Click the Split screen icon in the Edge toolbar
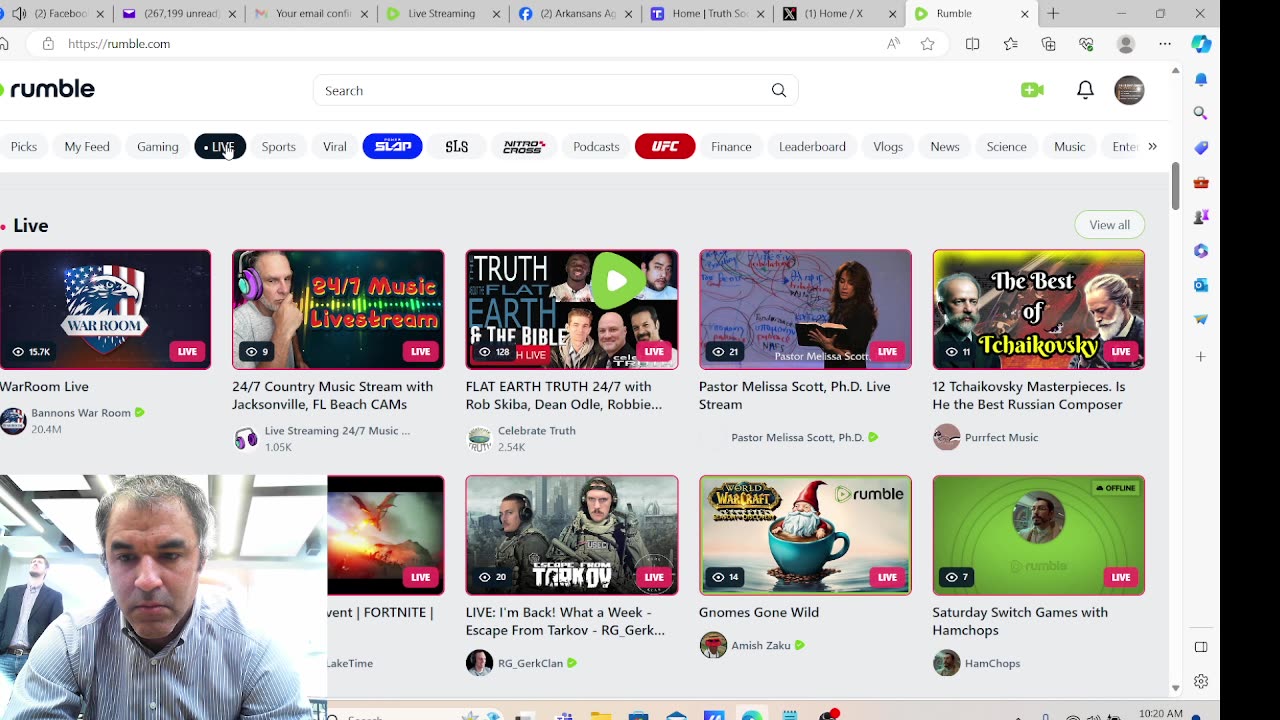The height and width of the screenshot is (720, 1280). pos(973,44)
